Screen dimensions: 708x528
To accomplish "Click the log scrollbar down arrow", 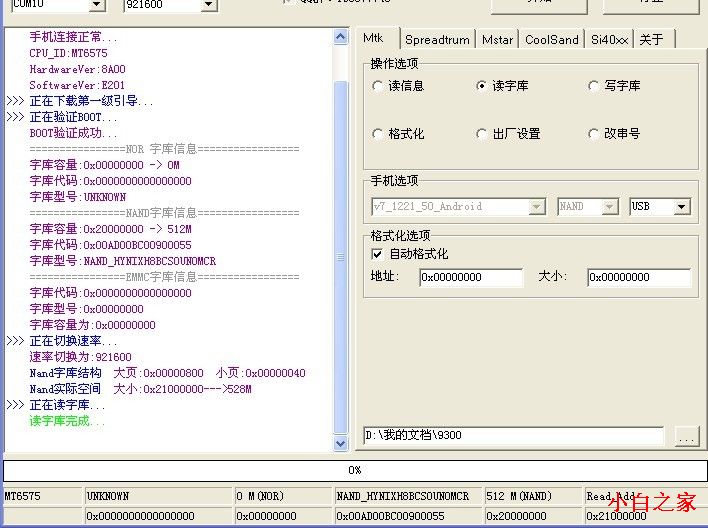I will pos(341,444).
